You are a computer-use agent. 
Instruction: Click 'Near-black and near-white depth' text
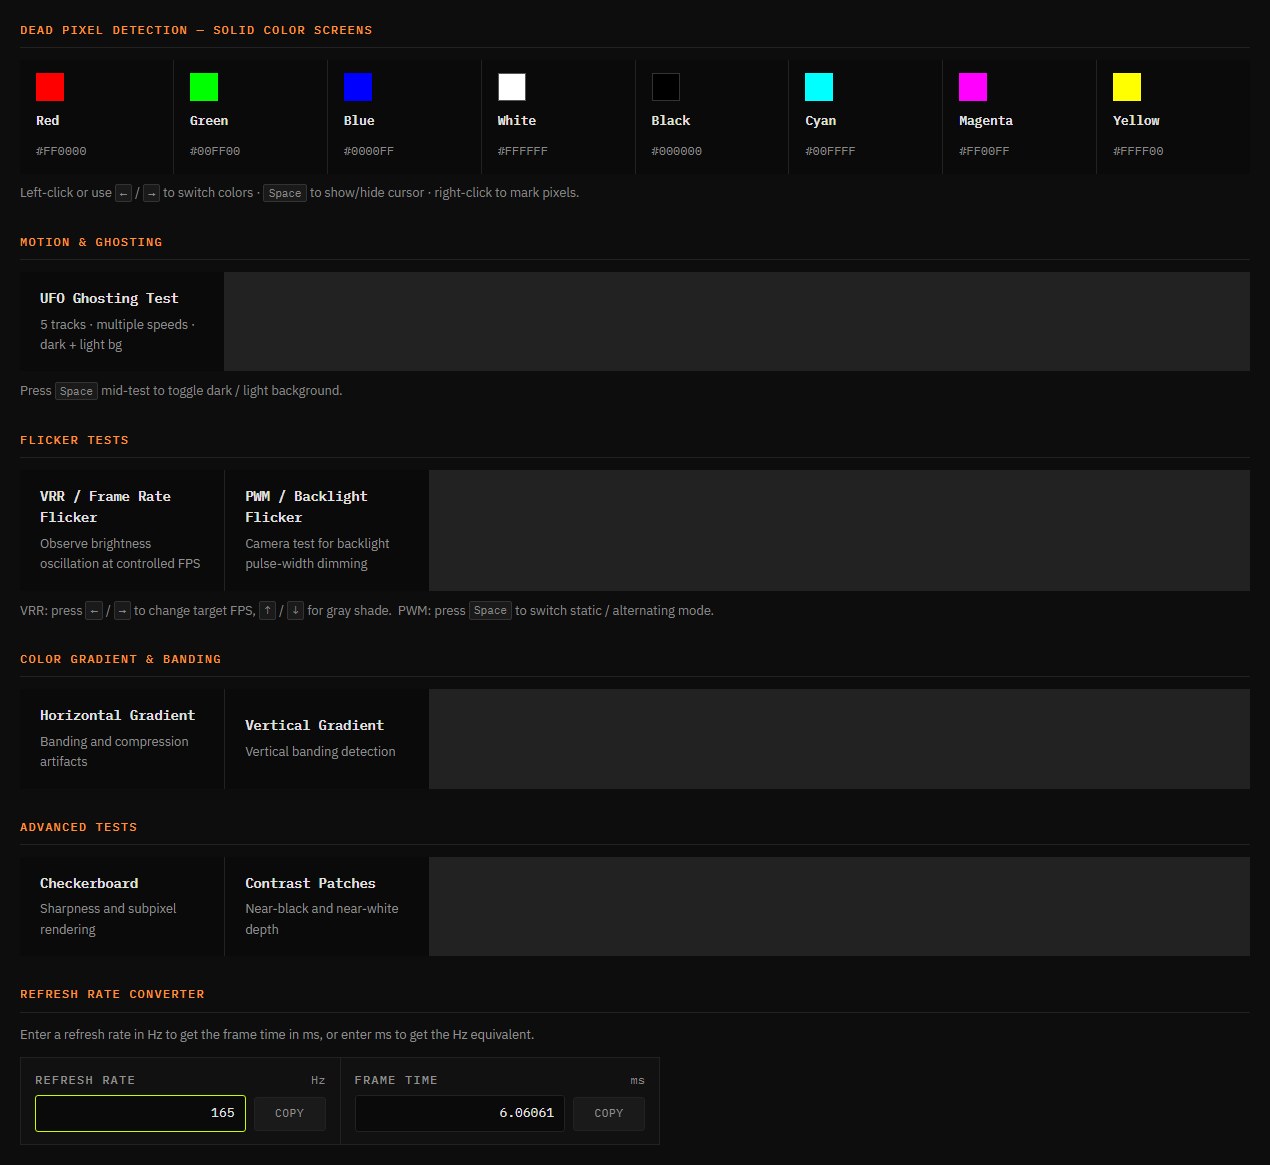321,919
